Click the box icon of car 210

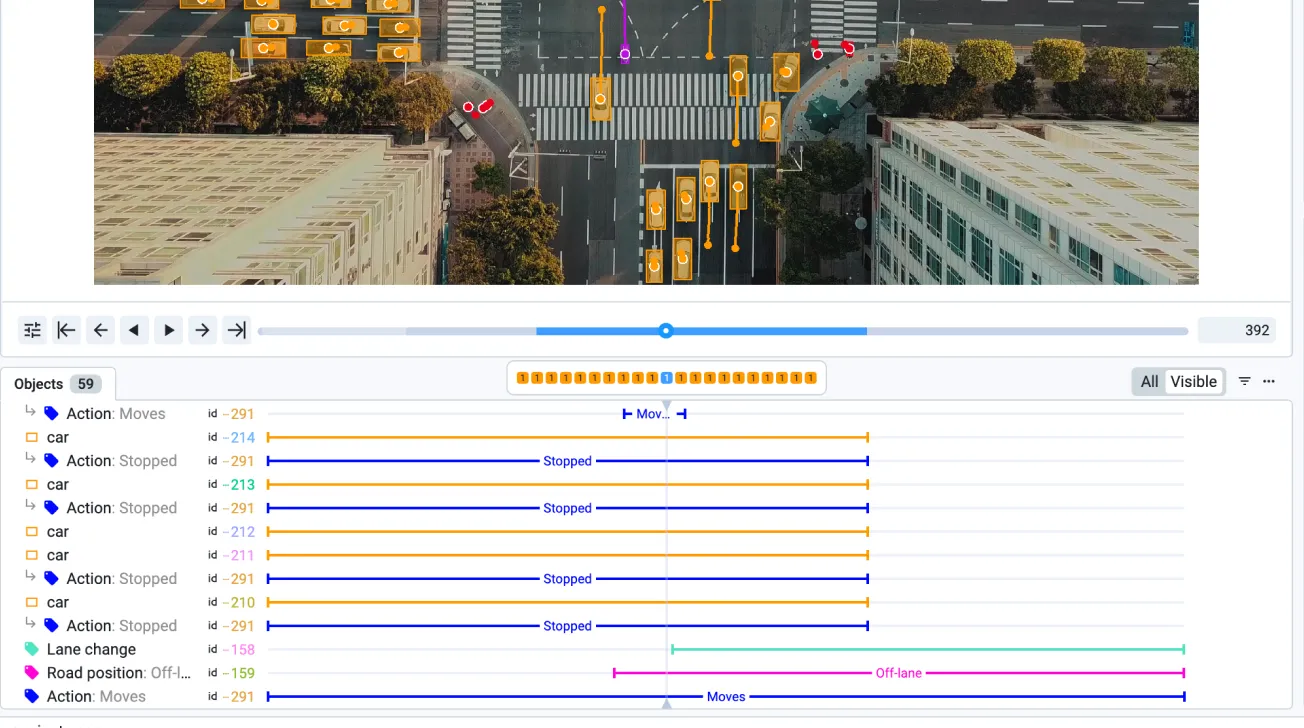[31, 602]
